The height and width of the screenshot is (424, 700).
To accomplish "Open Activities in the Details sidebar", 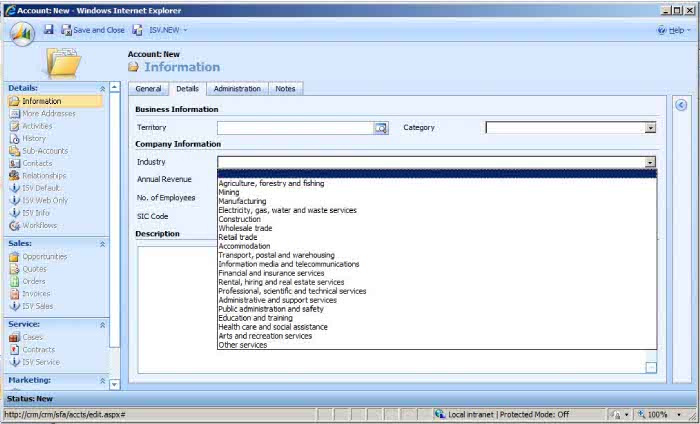I will pyautogui.click(x=37, y=126).
